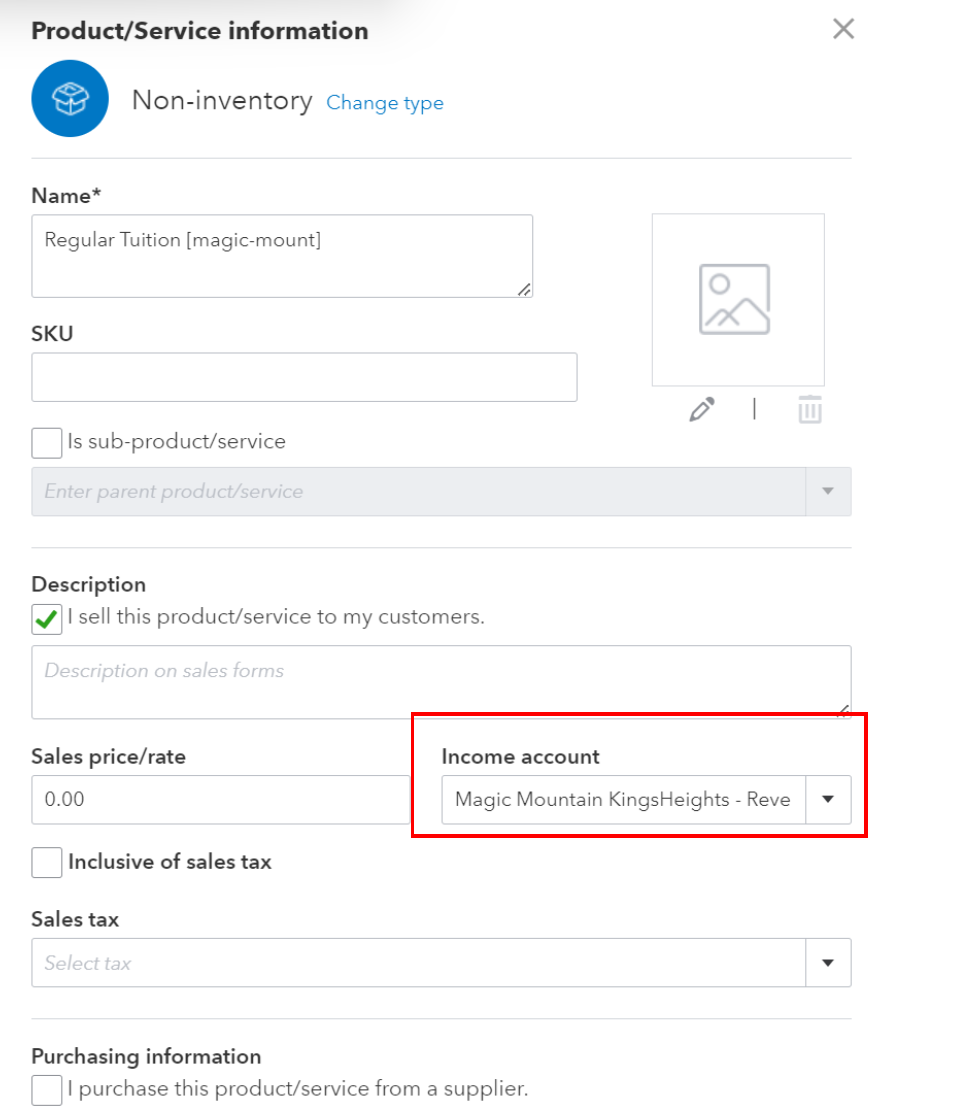Toggle the Is sub-product/service checkbox
This screenshot has width=958, height=1114.
pos(47,443)
